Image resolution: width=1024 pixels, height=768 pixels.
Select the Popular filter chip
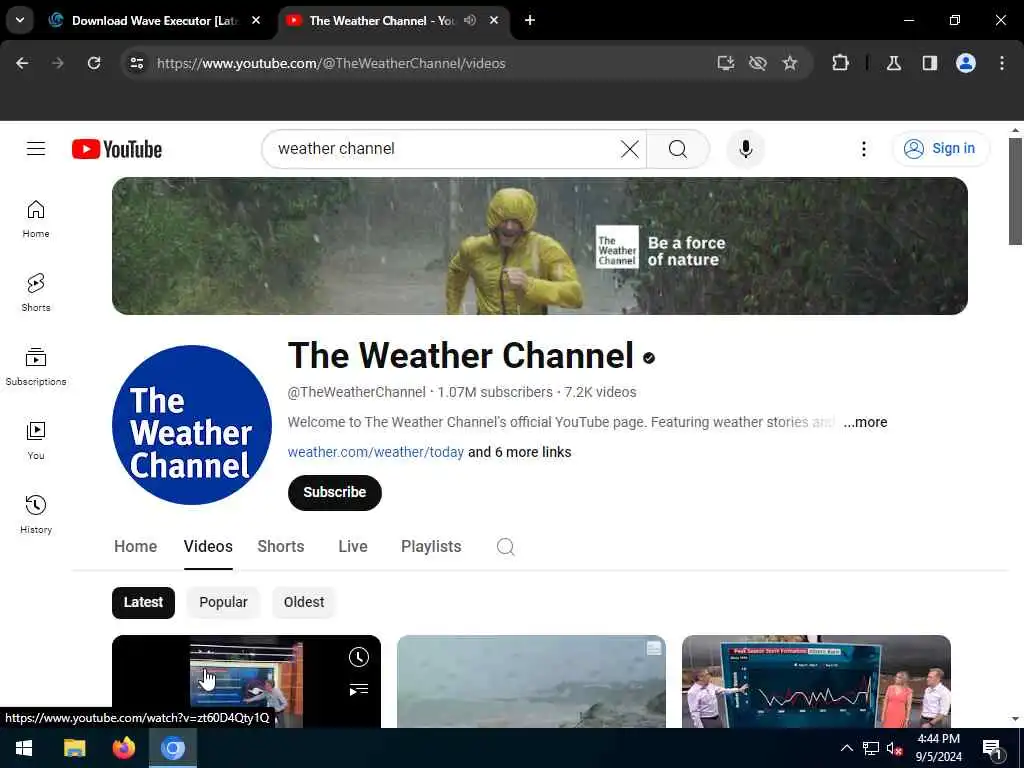(223, 602)
